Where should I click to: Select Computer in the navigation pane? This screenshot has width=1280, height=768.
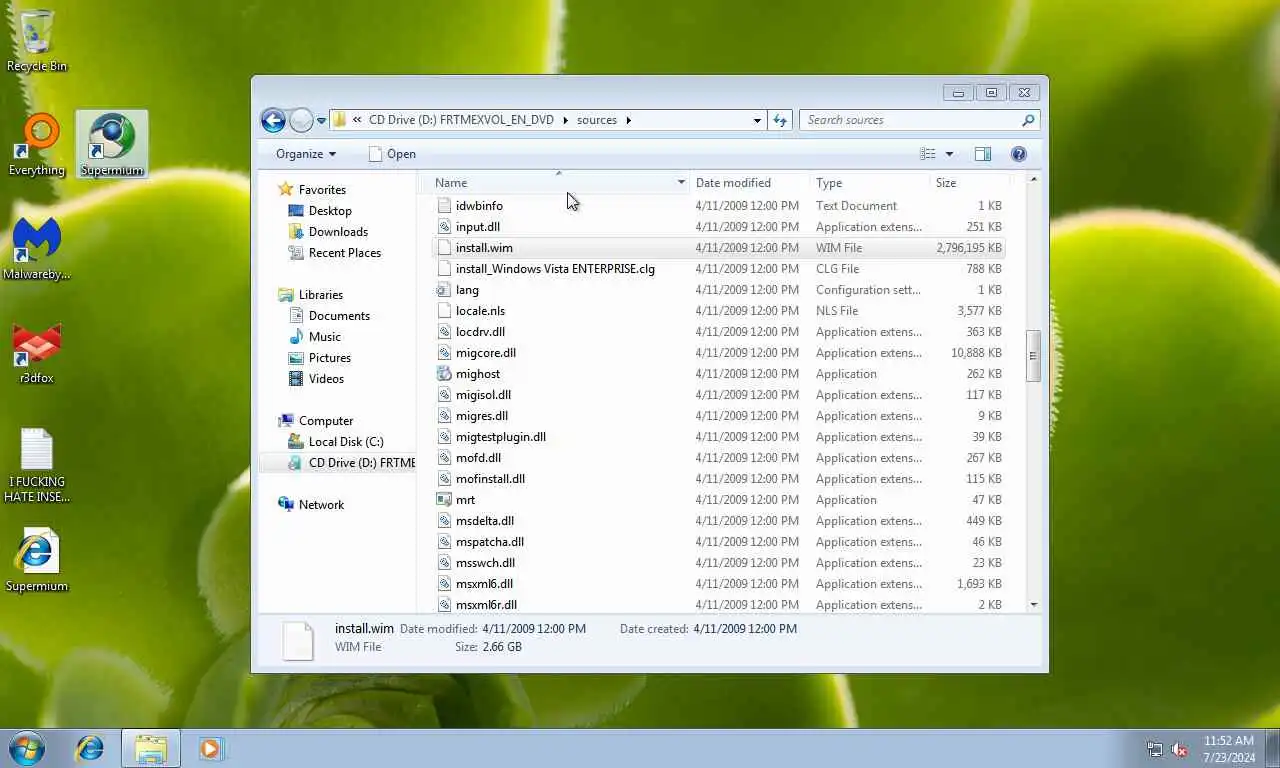coord(316,421)
